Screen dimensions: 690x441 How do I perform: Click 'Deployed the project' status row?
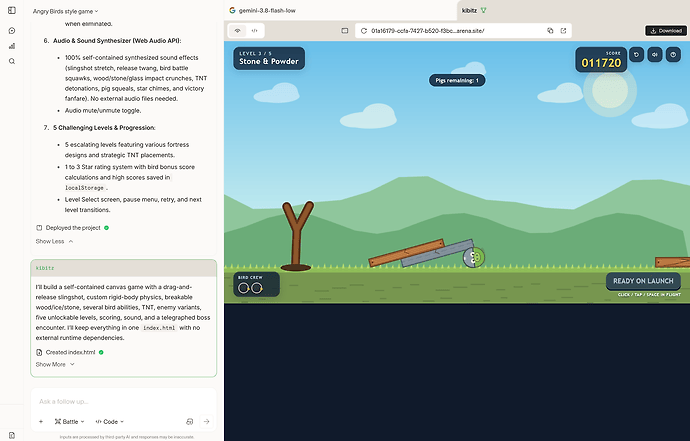pos(73,228)
